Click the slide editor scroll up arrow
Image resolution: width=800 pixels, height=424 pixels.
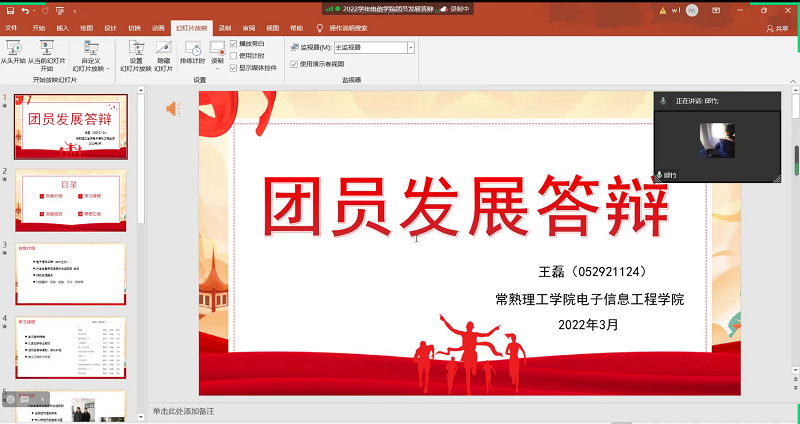click(795, 90)
